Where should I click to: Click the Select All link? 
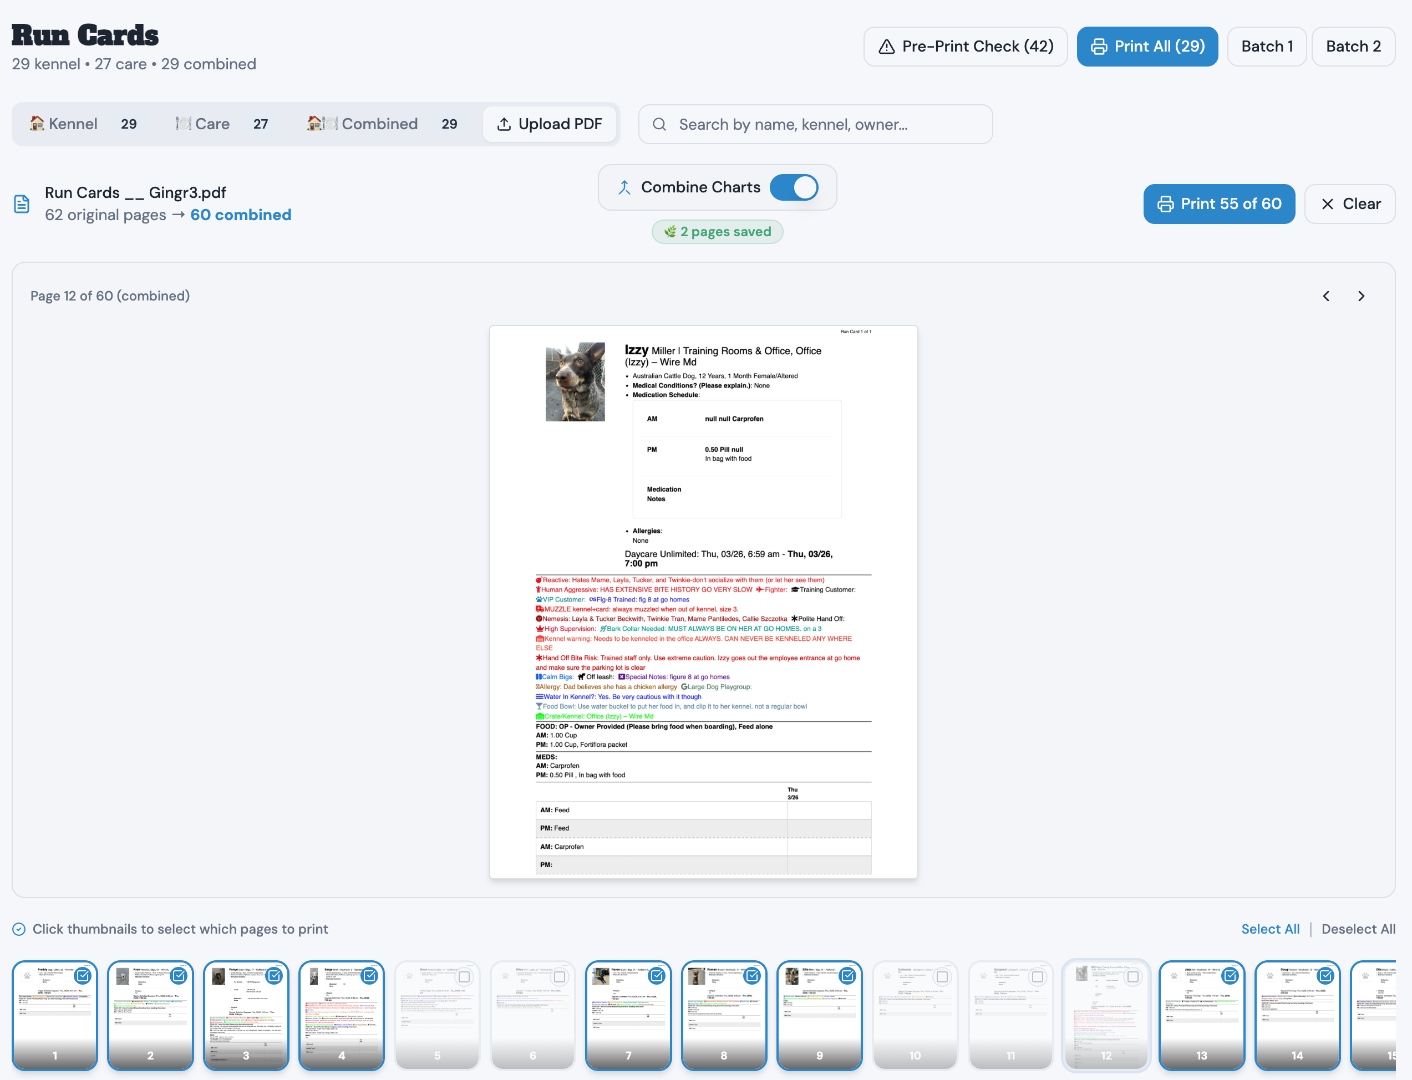click(1270, 929)
